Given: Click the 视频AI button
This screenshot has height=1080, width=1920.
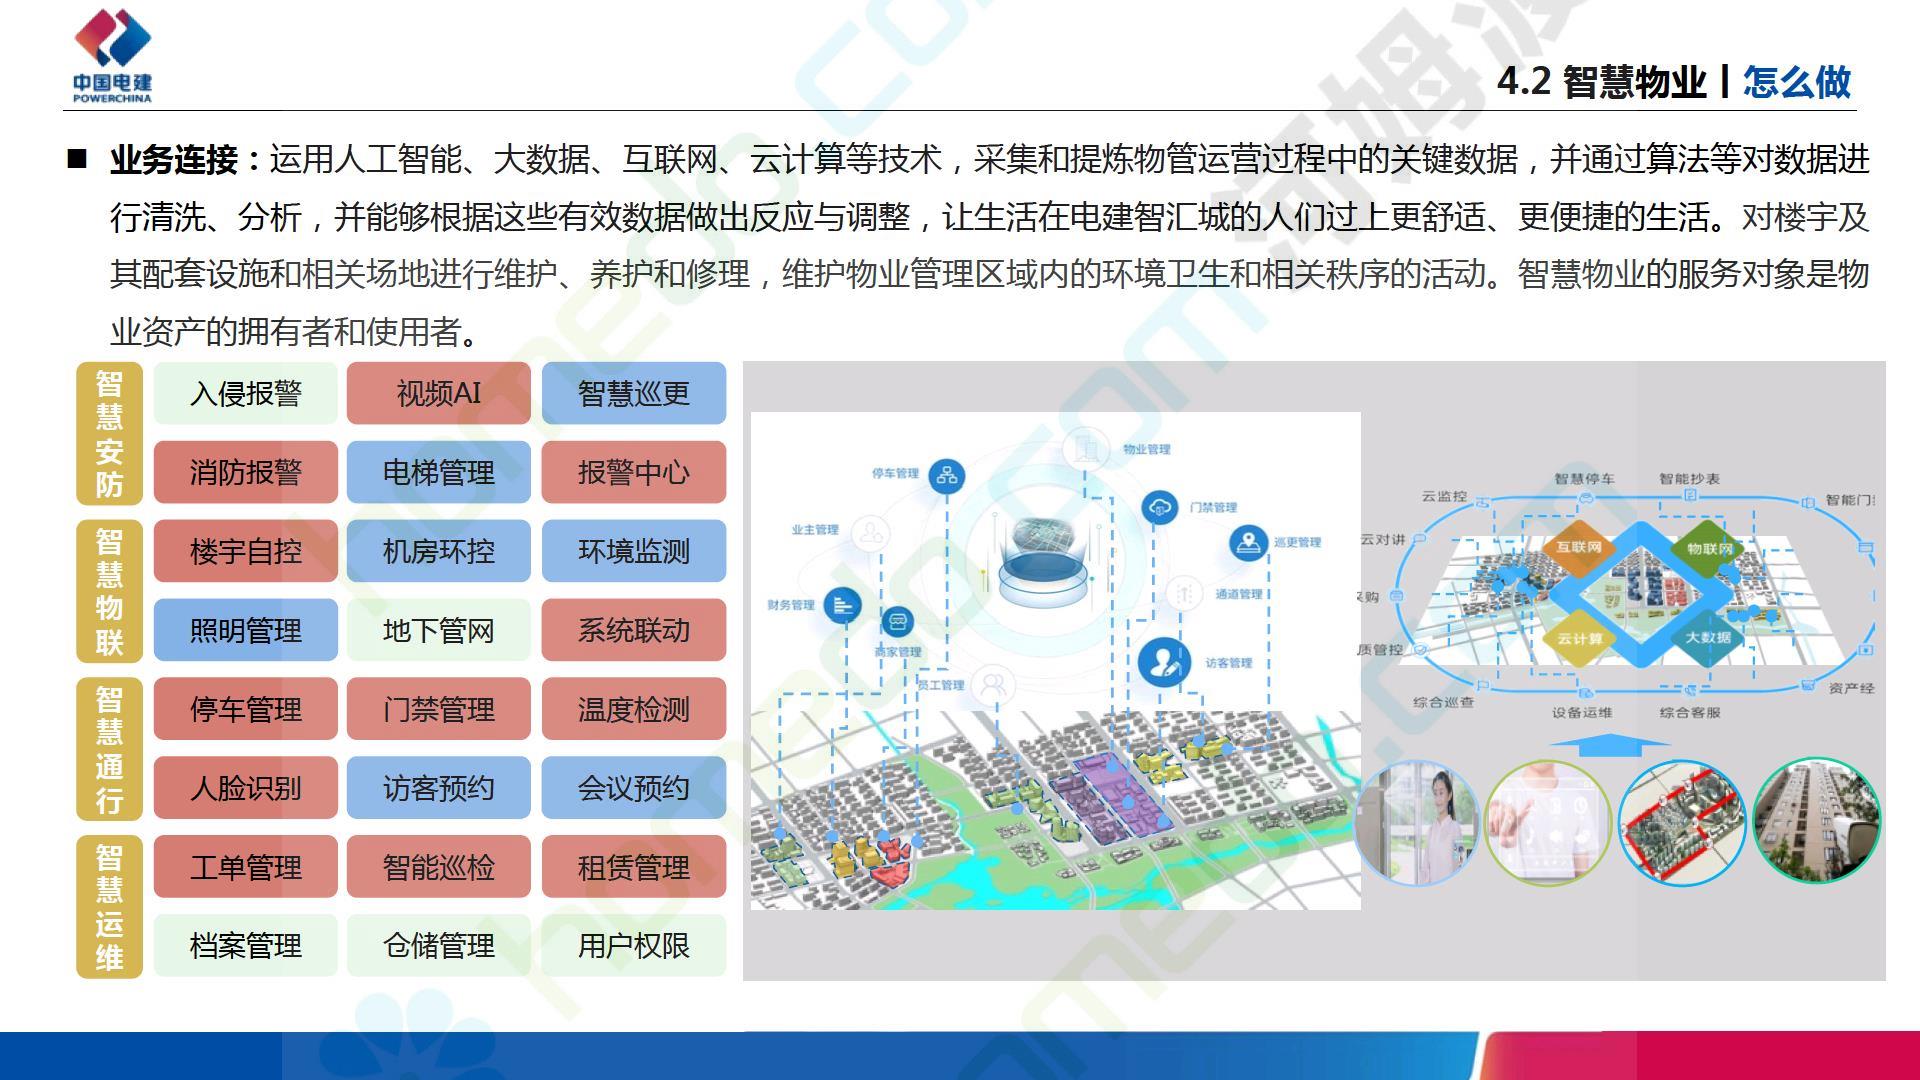Looking at the screenshot, I should point(438,393).
